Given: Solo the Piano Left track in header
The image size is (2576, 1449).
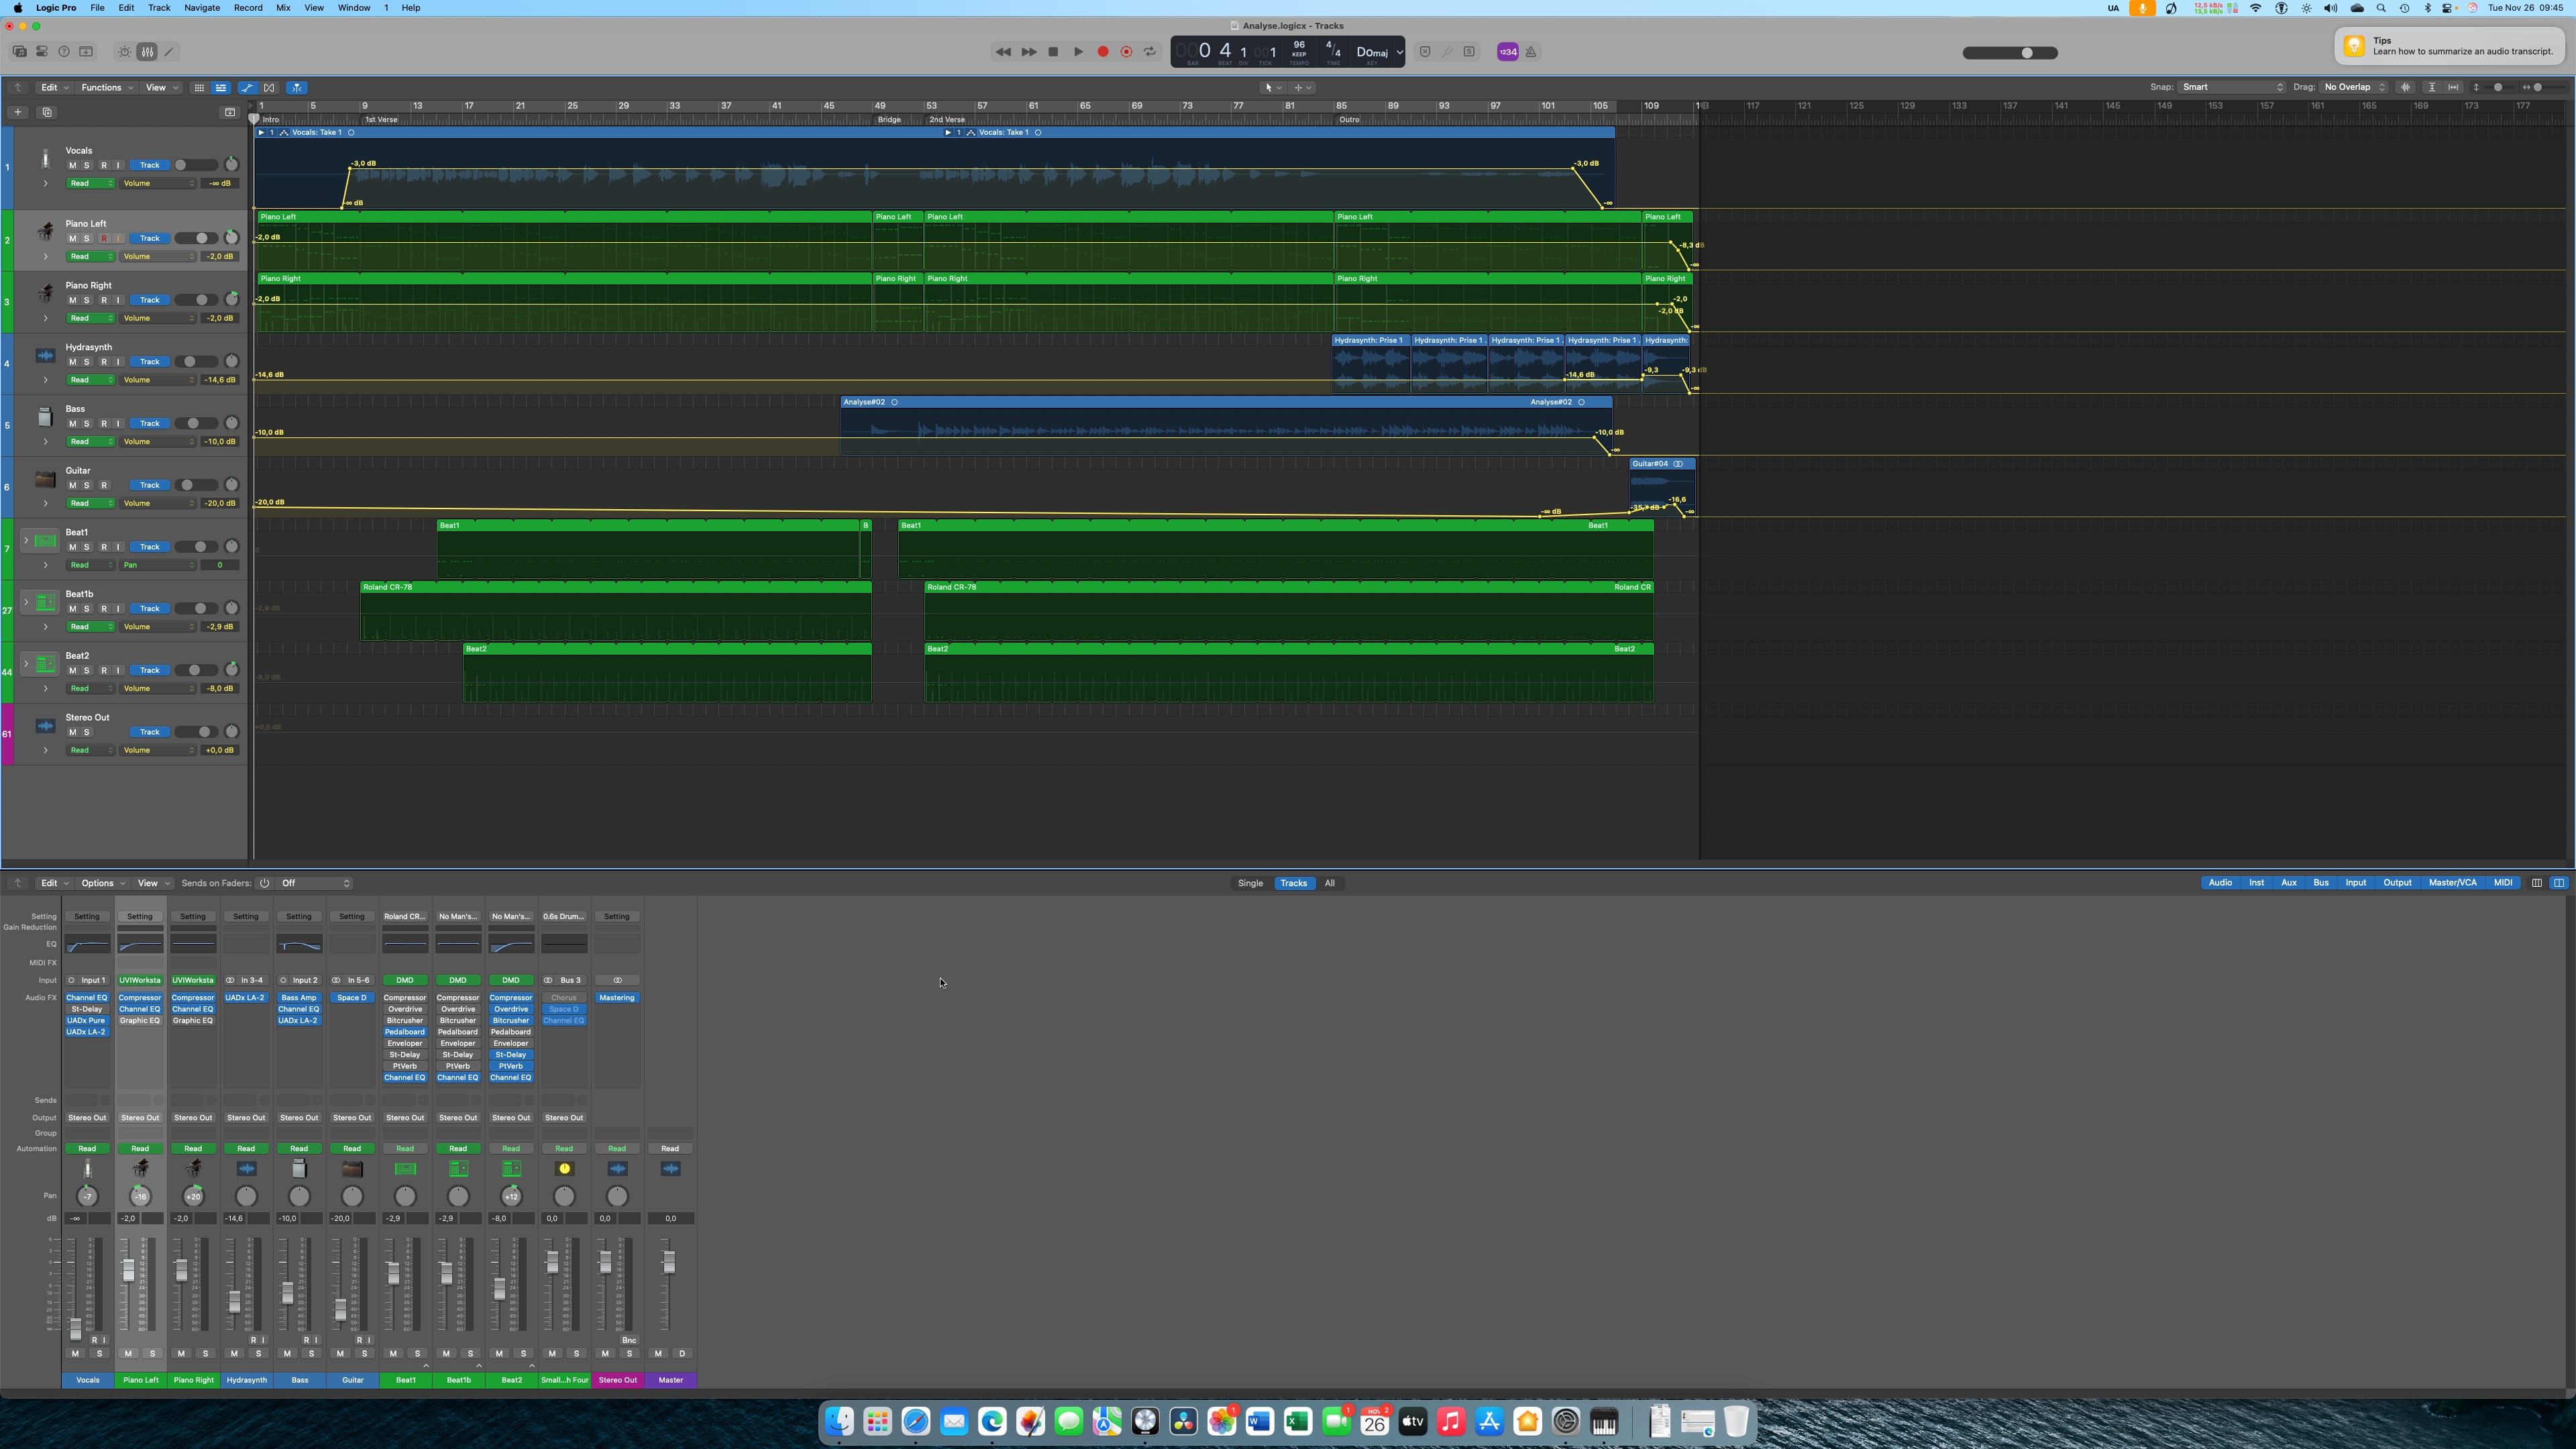Looking at the screenshot, I should tap(87, 239).
